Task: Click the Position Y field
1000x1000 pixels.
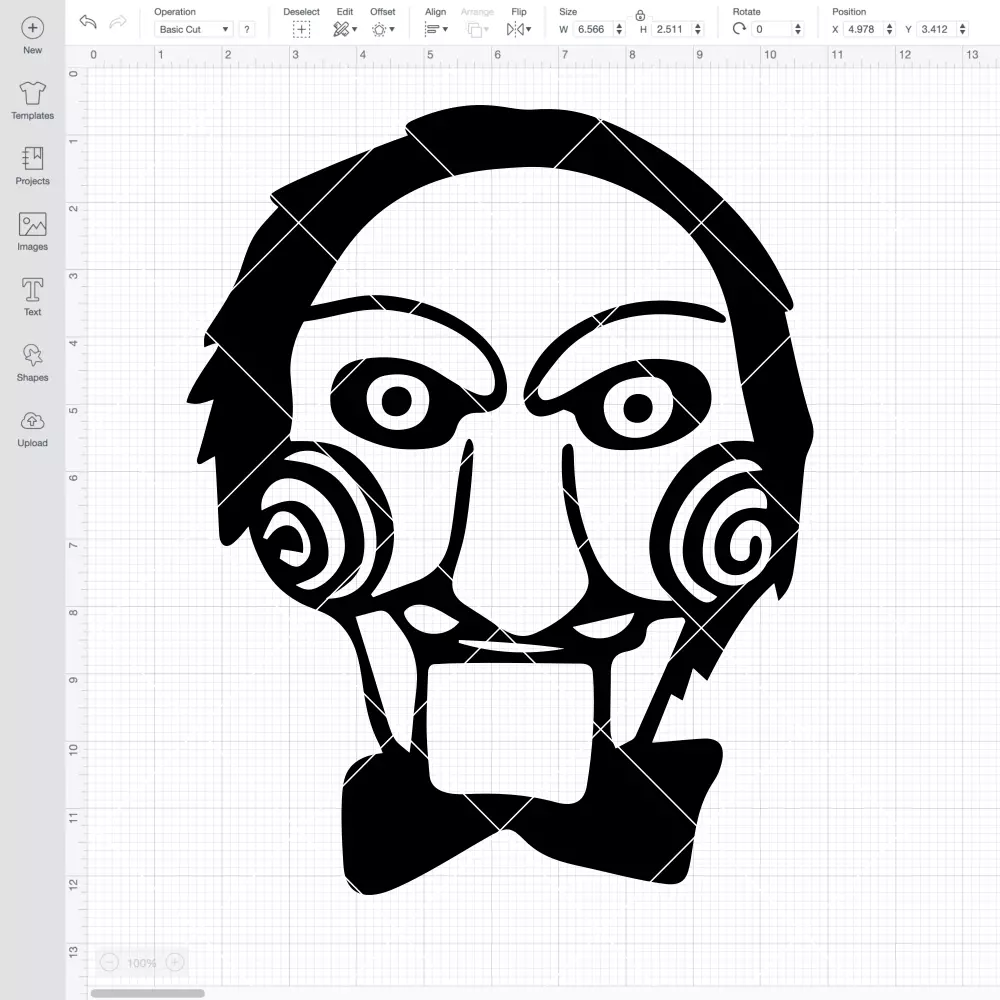Action: 937,29
